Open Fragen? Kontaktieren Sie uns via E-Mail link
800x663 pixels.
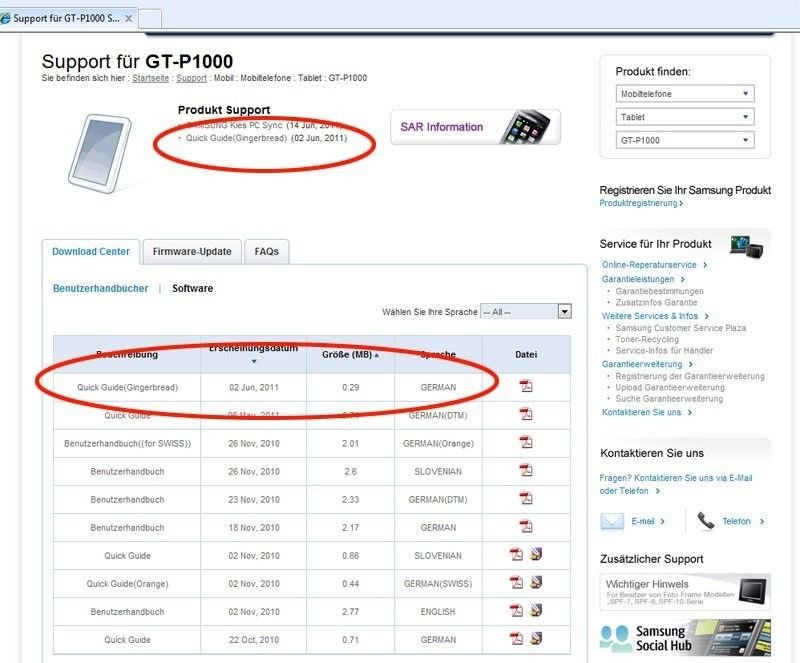pos(676,484)
